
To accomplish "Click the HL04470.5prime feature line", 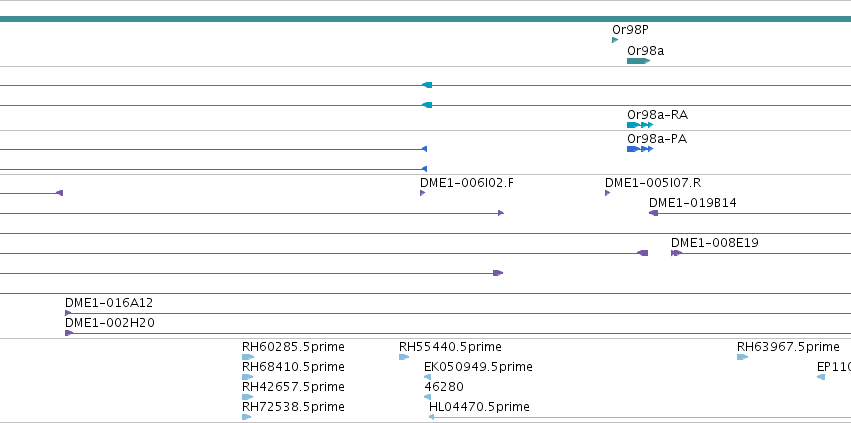I will tap(640, 417).
